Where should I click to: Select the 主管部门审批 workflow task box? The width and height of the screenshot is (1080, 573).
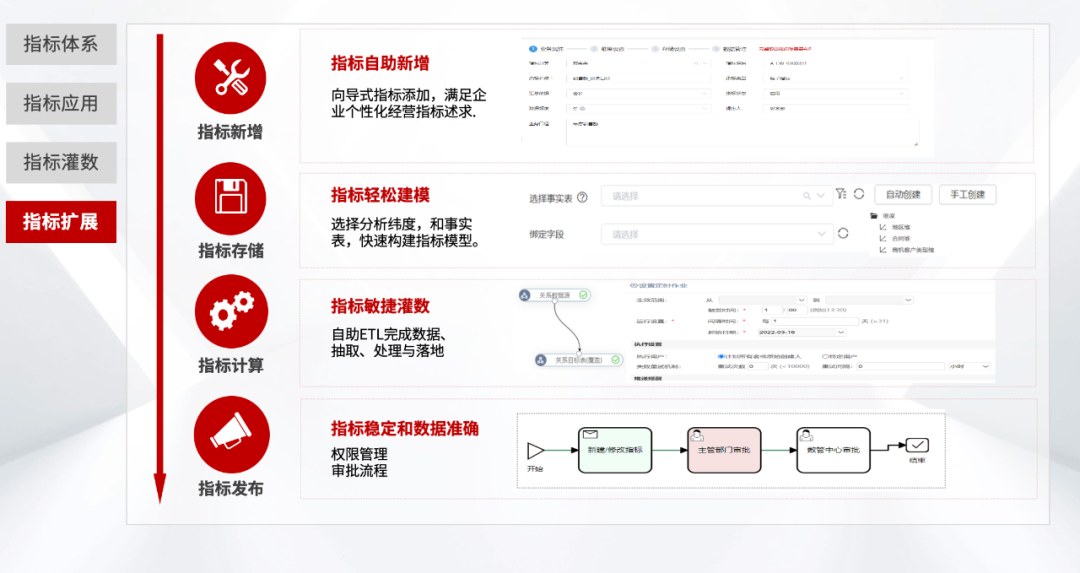[x=725, y=450]
